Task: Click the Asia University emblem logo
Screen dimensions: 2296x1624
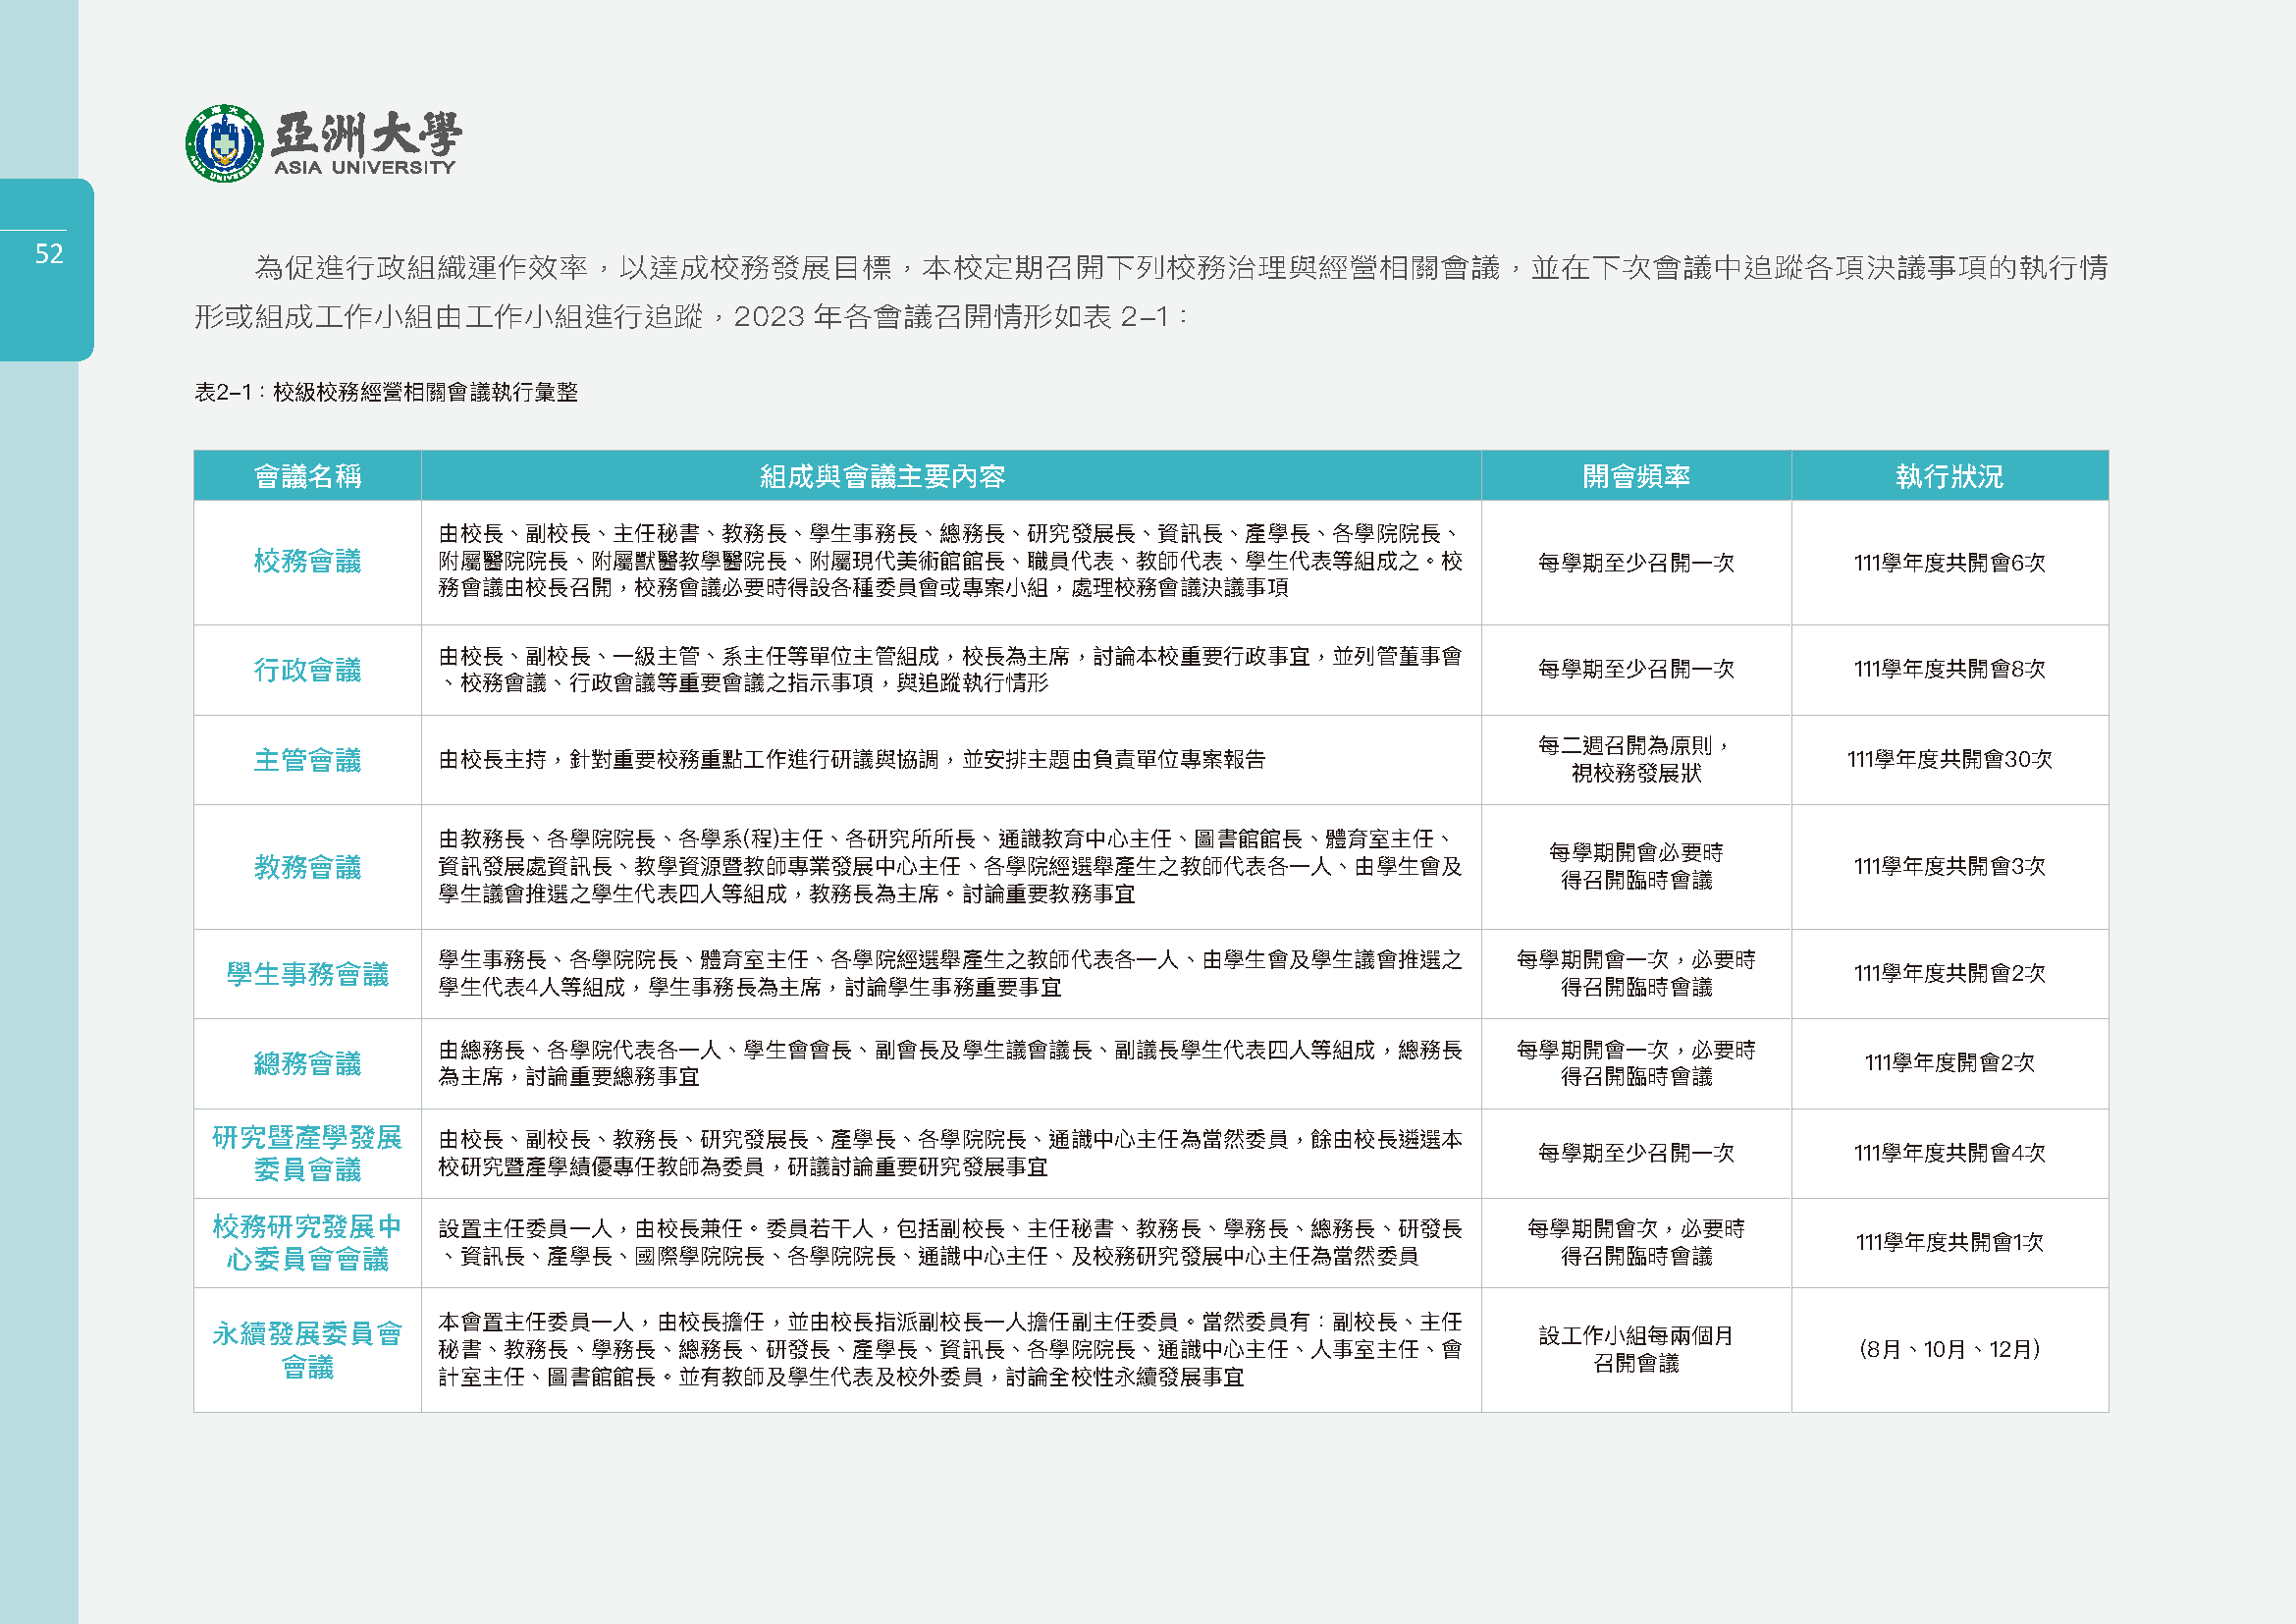Action: coord(224,143)
